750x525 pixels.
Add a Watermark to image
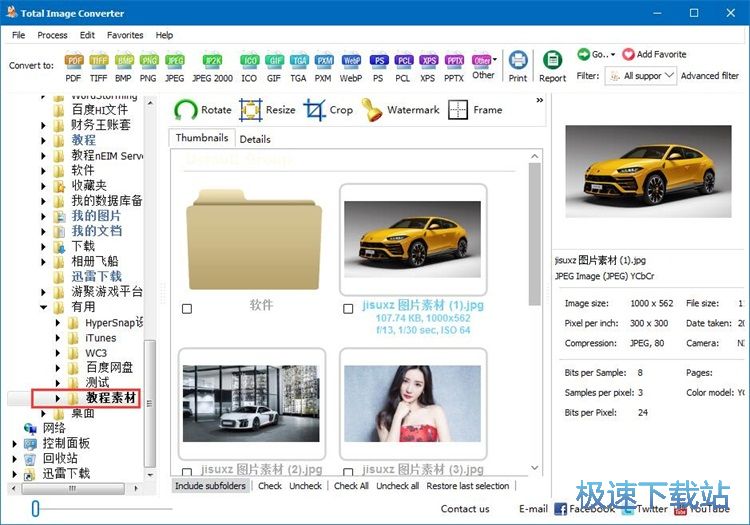[400, 110]
